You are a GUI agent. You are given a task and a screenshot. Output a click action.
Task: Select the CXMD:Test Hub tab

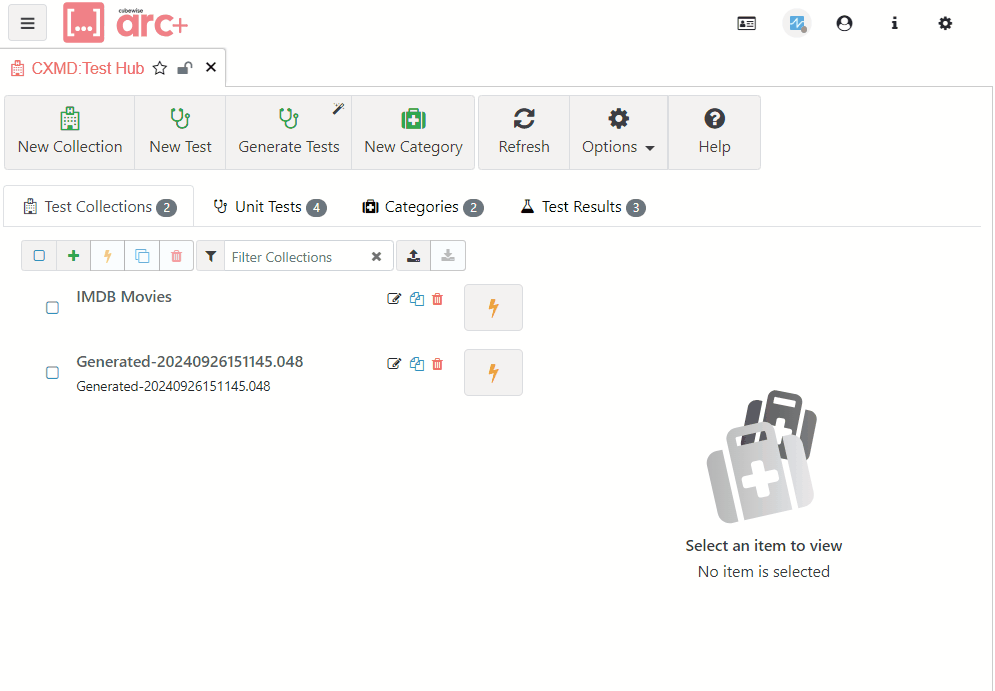coord(88,68)
